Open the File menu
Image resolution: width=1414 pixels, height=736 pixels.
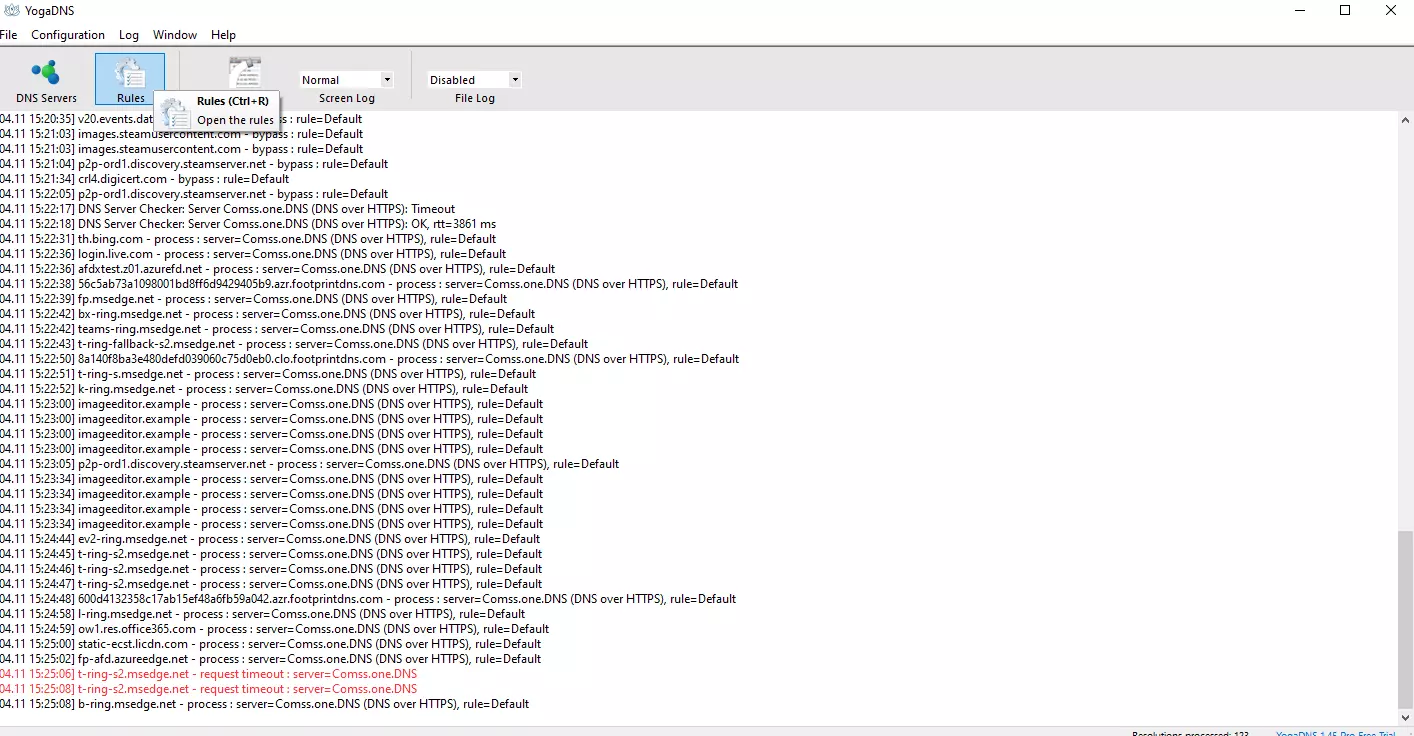tap(8, 35)
